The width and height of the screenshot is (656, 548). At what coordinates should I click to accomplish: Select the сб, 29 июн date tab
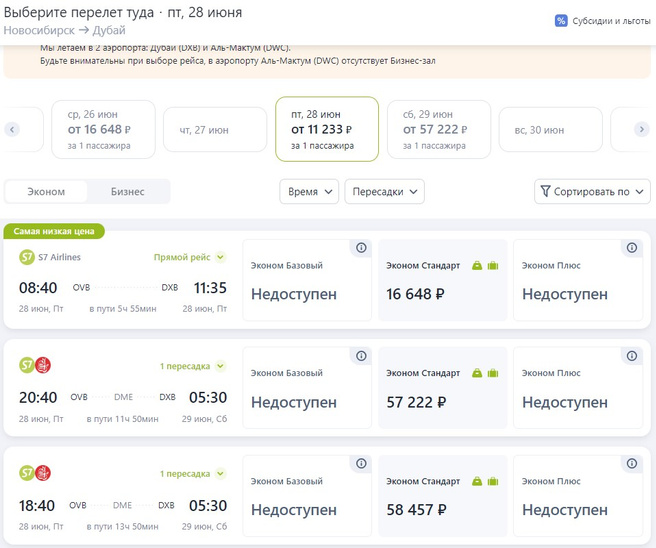[439, 129]
